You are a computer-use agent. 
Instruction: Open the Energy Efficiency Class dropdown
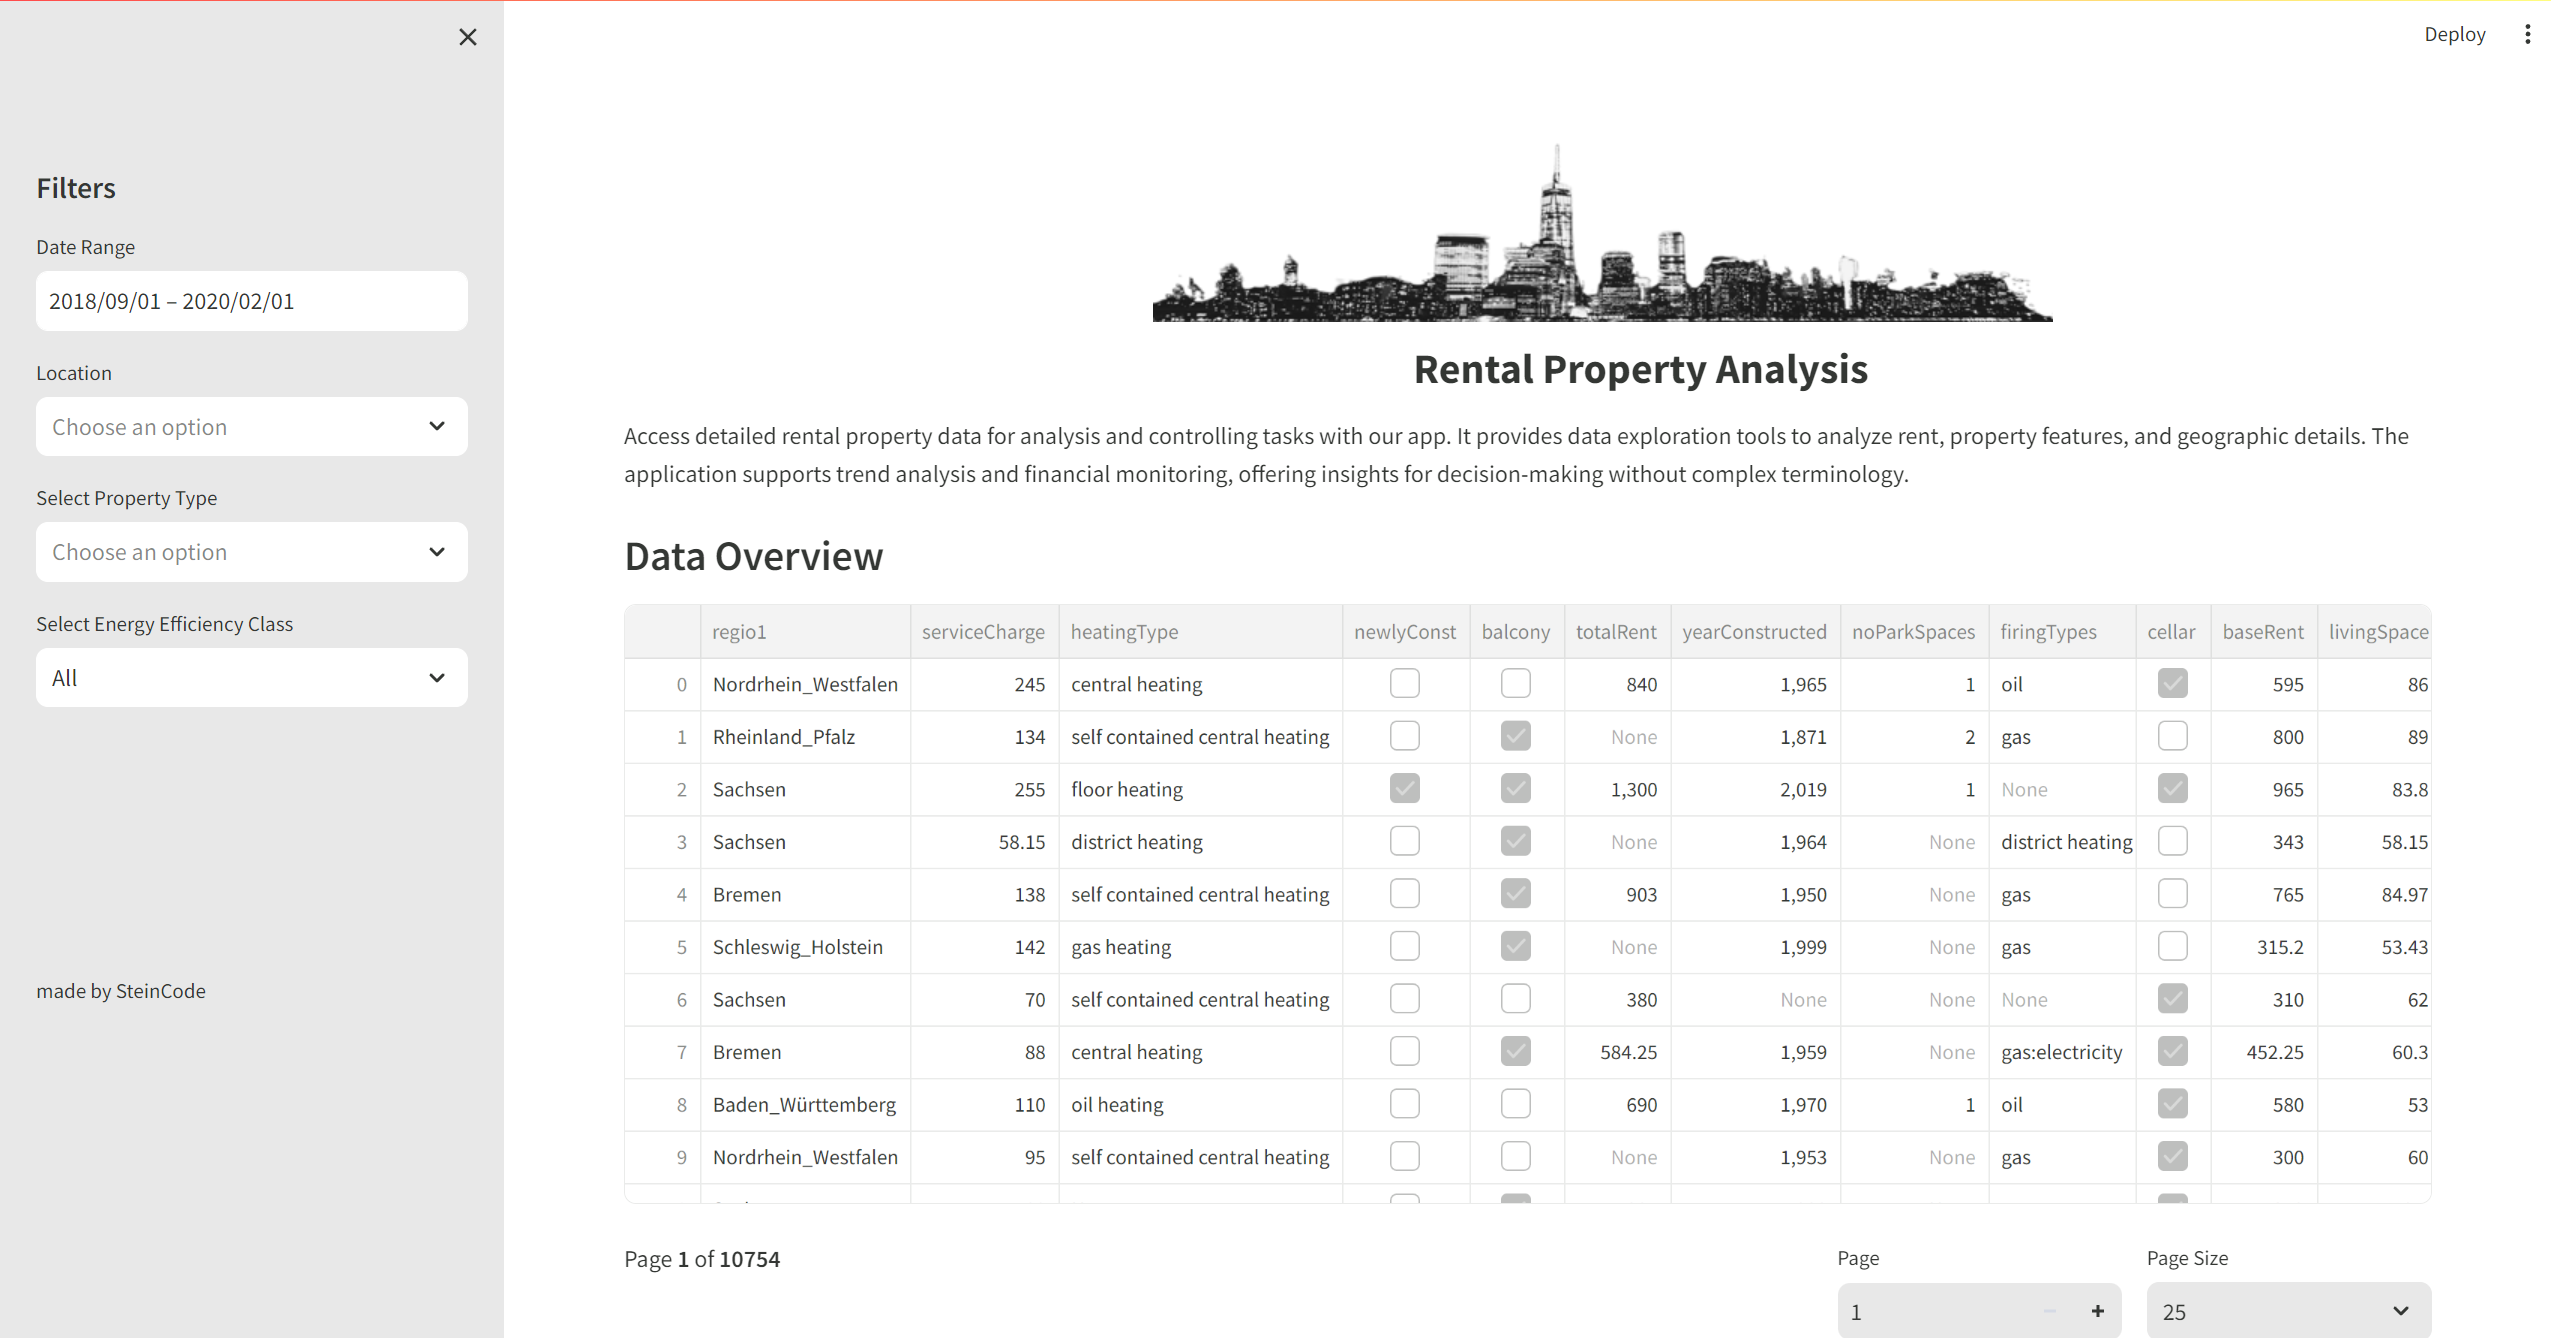pos(251,678)
